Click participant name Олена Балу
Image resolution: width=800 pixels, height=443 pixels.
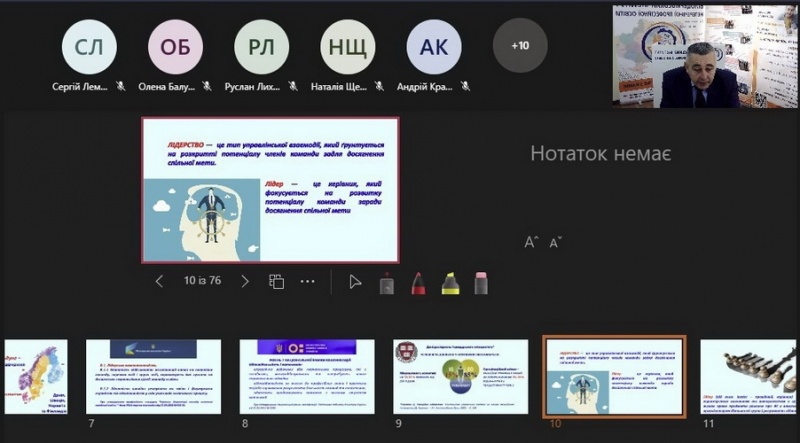click(167, 87)
